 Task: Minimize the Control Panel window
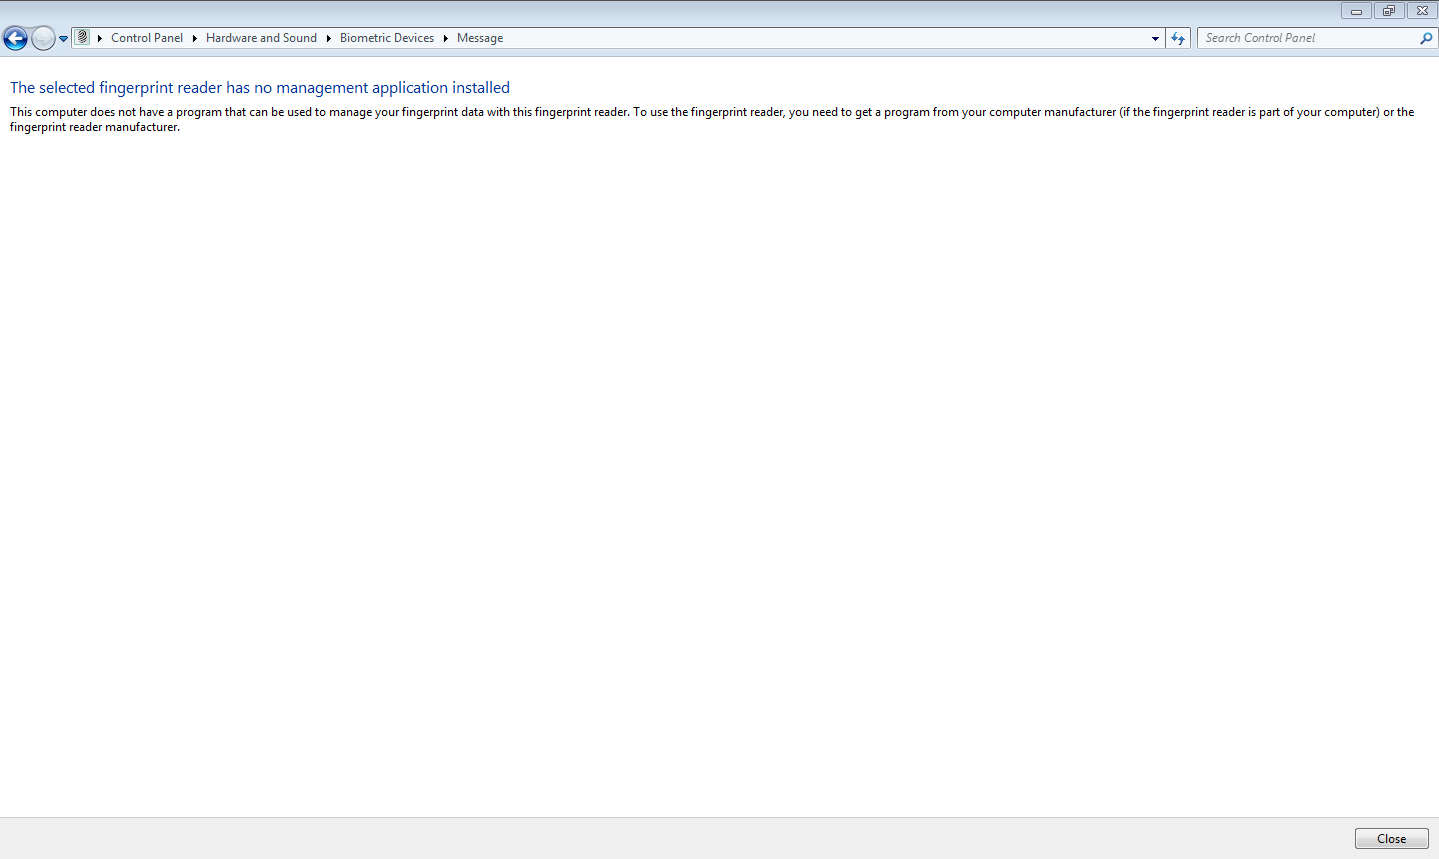tap(1356, 11)
